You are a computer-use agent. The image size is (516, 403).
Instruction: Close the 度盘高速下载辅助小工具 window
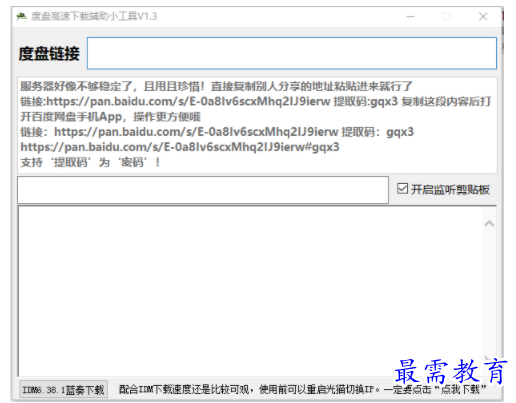pyautogui.click(x=483, y=16)
